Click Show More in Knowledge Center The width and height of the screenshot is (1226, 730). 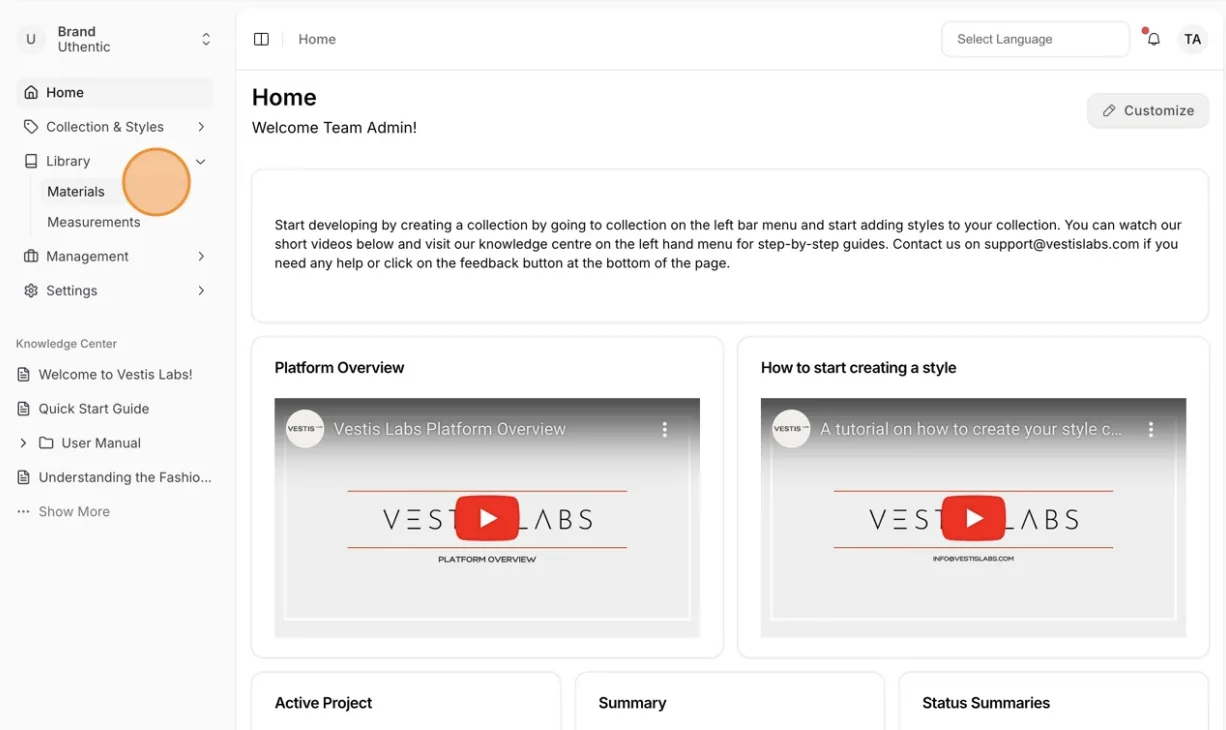pos(74,511)
